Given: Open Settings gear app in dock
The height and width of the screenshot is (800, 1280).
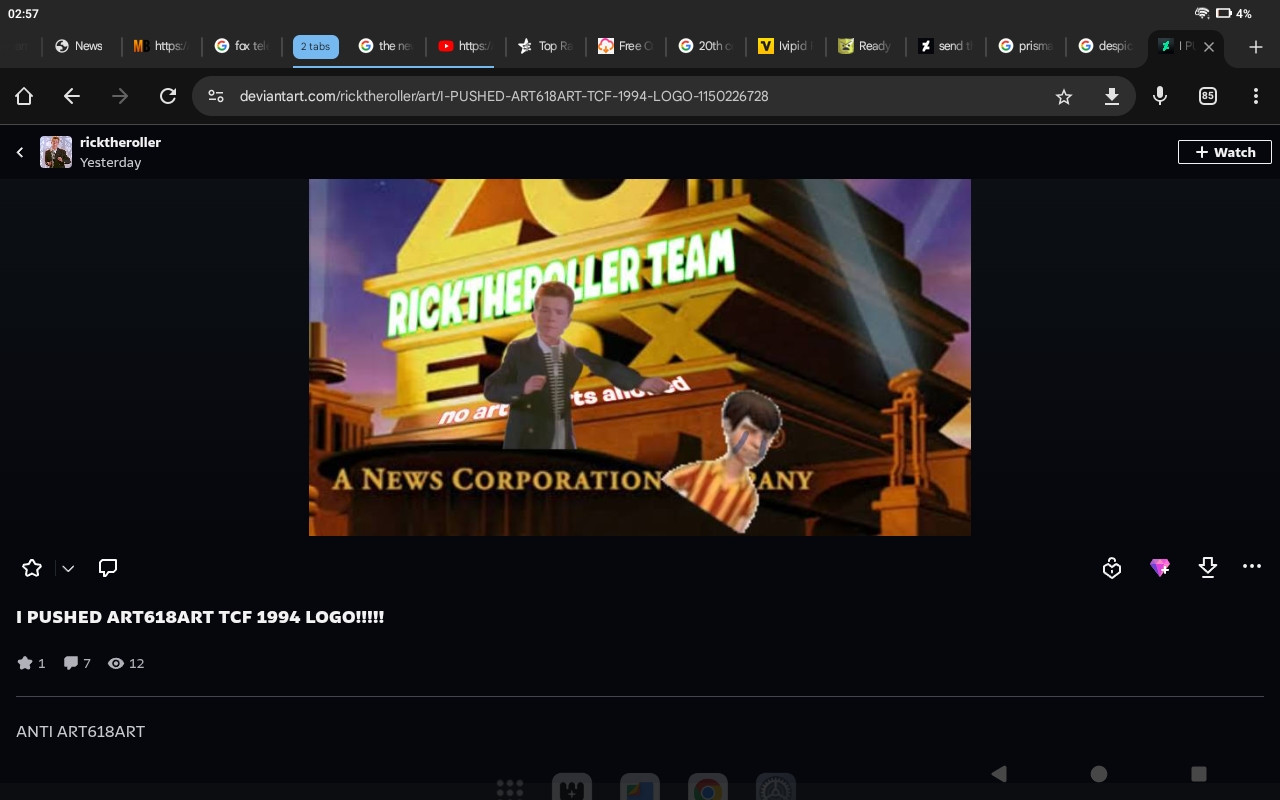Looking at the screenshot, I should click(775, 788).
